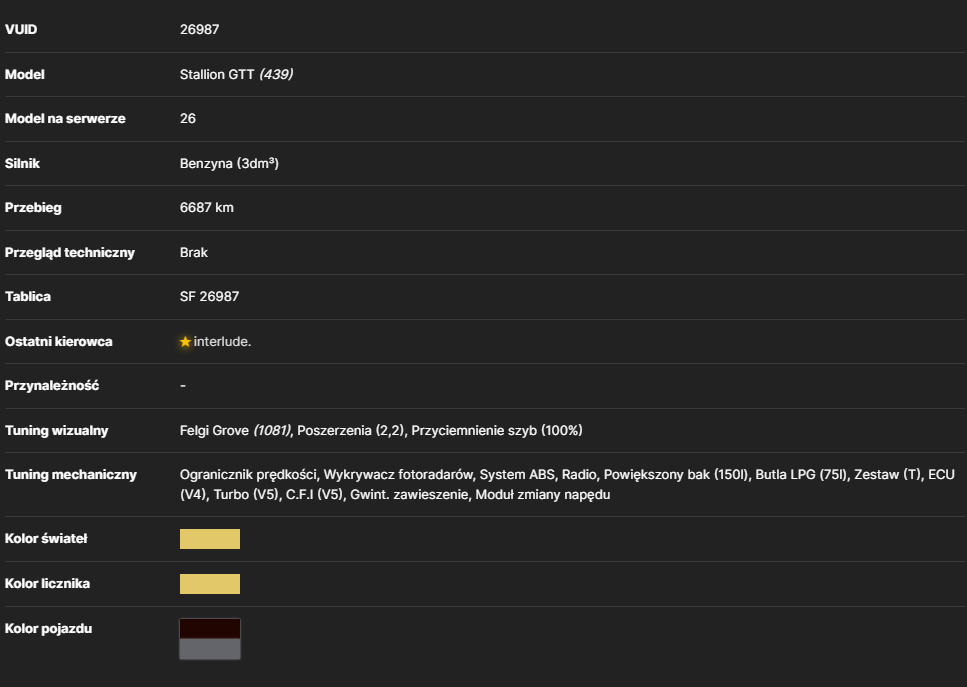Click the Zestaw (T) entry
The width and height of the screenshot is (967, 687).
pos(887,475)
